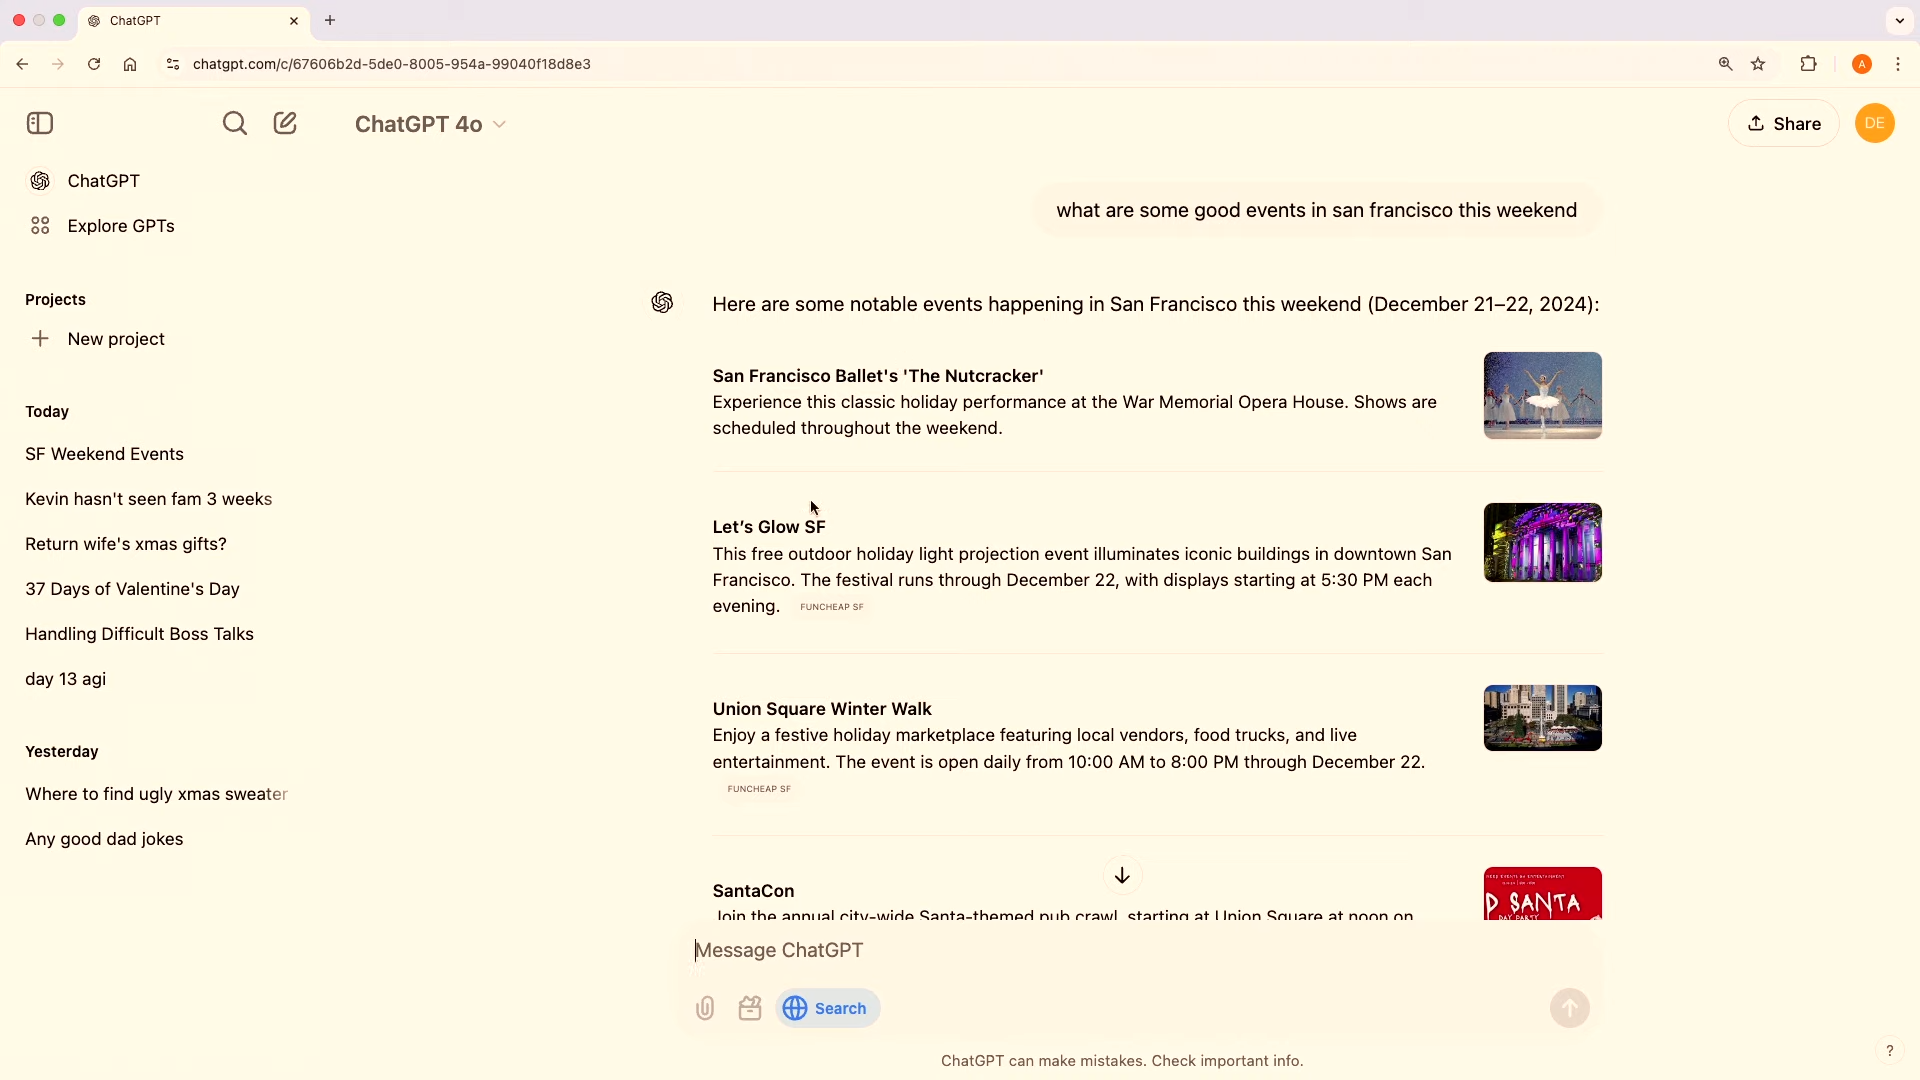Select the ChatGPT sidebar home item
Viewport: 1920px width, 1080px height.
[x=103, y=181]
